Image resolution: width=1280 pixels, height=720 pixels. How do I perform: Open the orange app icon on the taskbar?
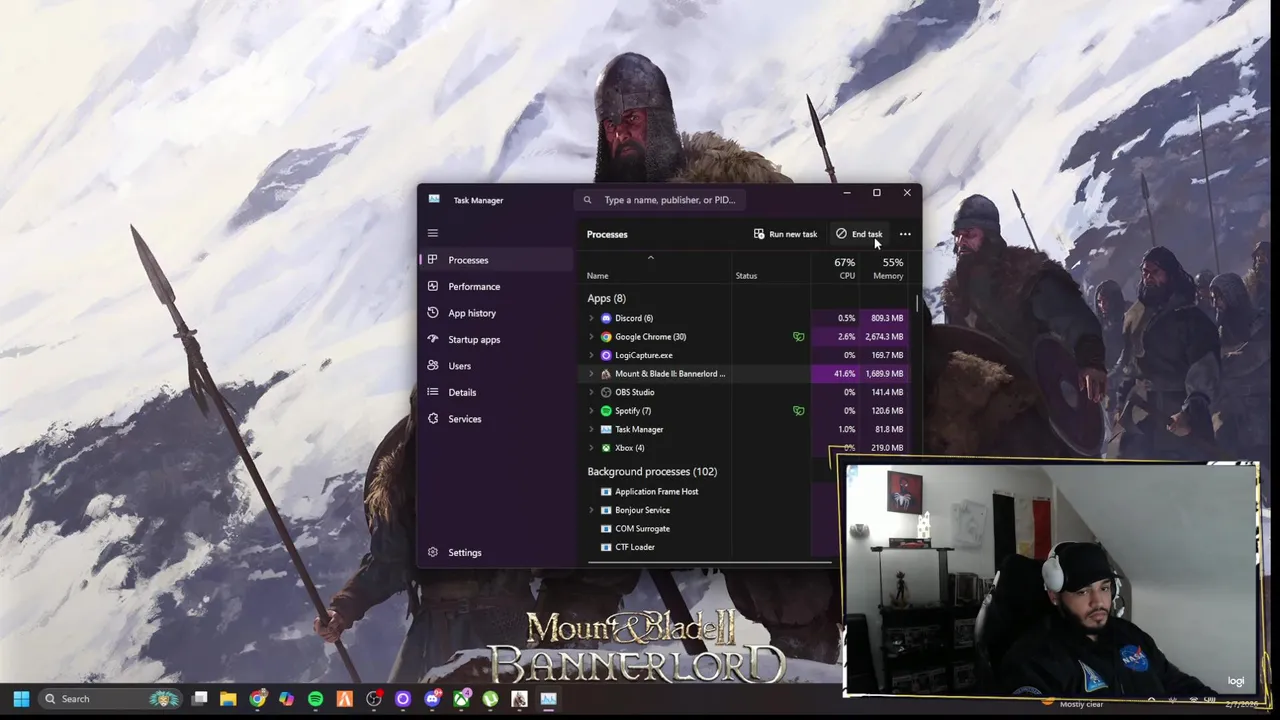point(345,699)
